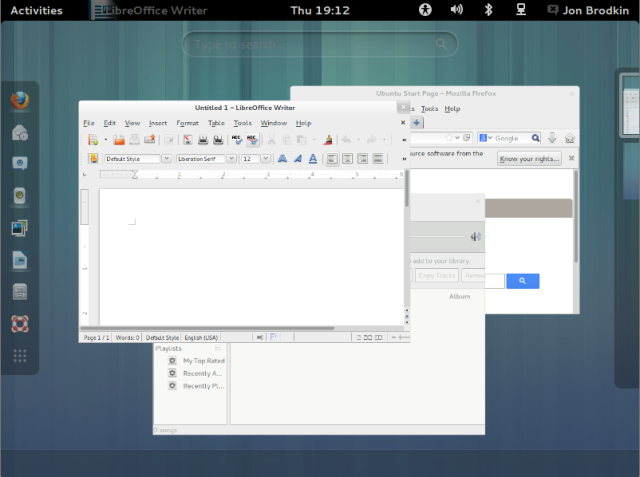The image size is (640, 477).
Task: Click the Activities button in top bar
Action: click(36, 10)
